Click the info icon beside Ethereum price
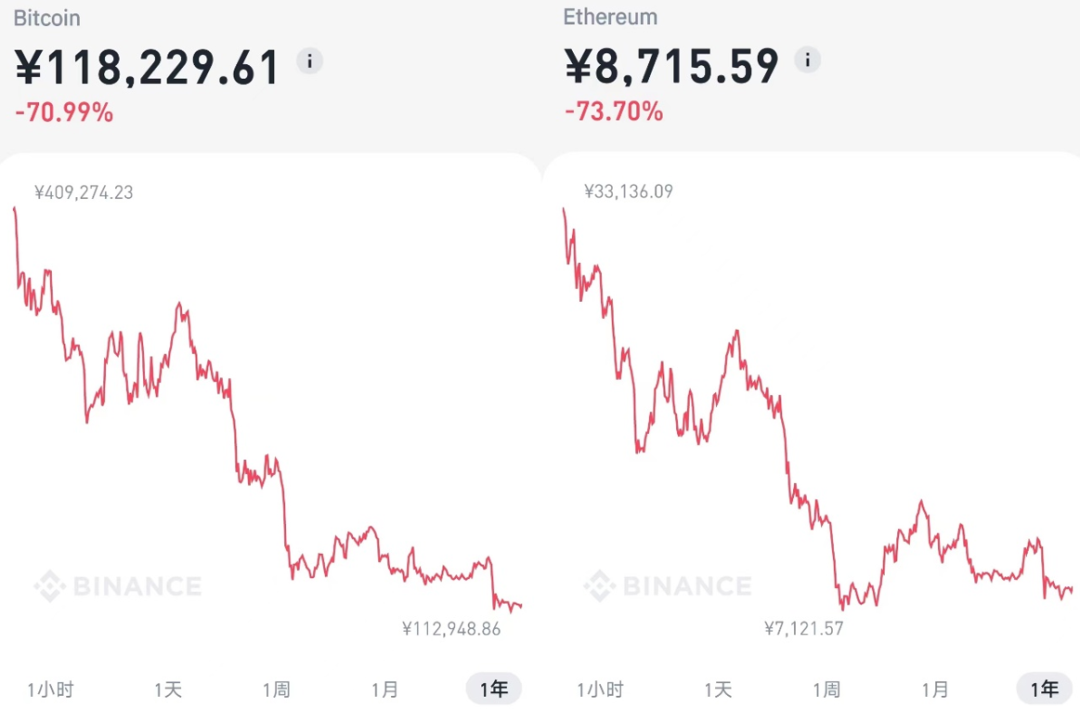Viewport: 1080px width, 709px height. [x=807, y=60]
